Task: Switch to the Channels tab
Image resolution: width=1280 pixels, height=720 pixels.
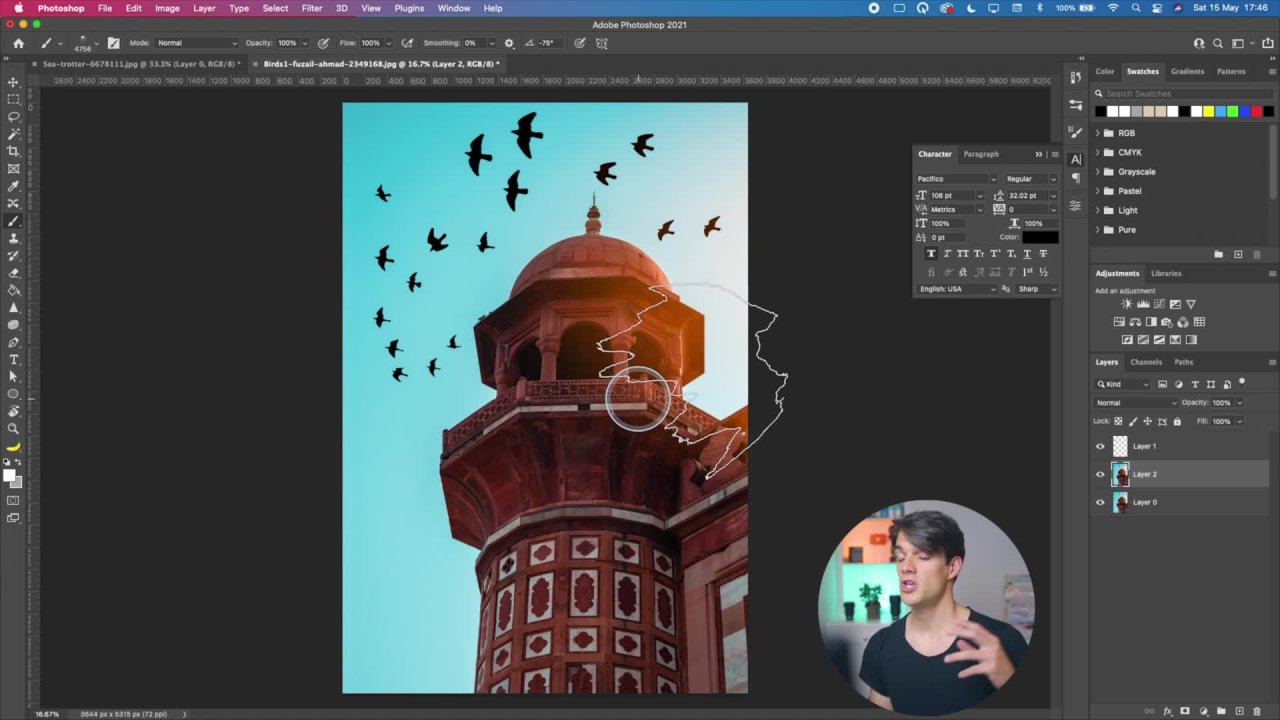Action: tap(1146, 362)
